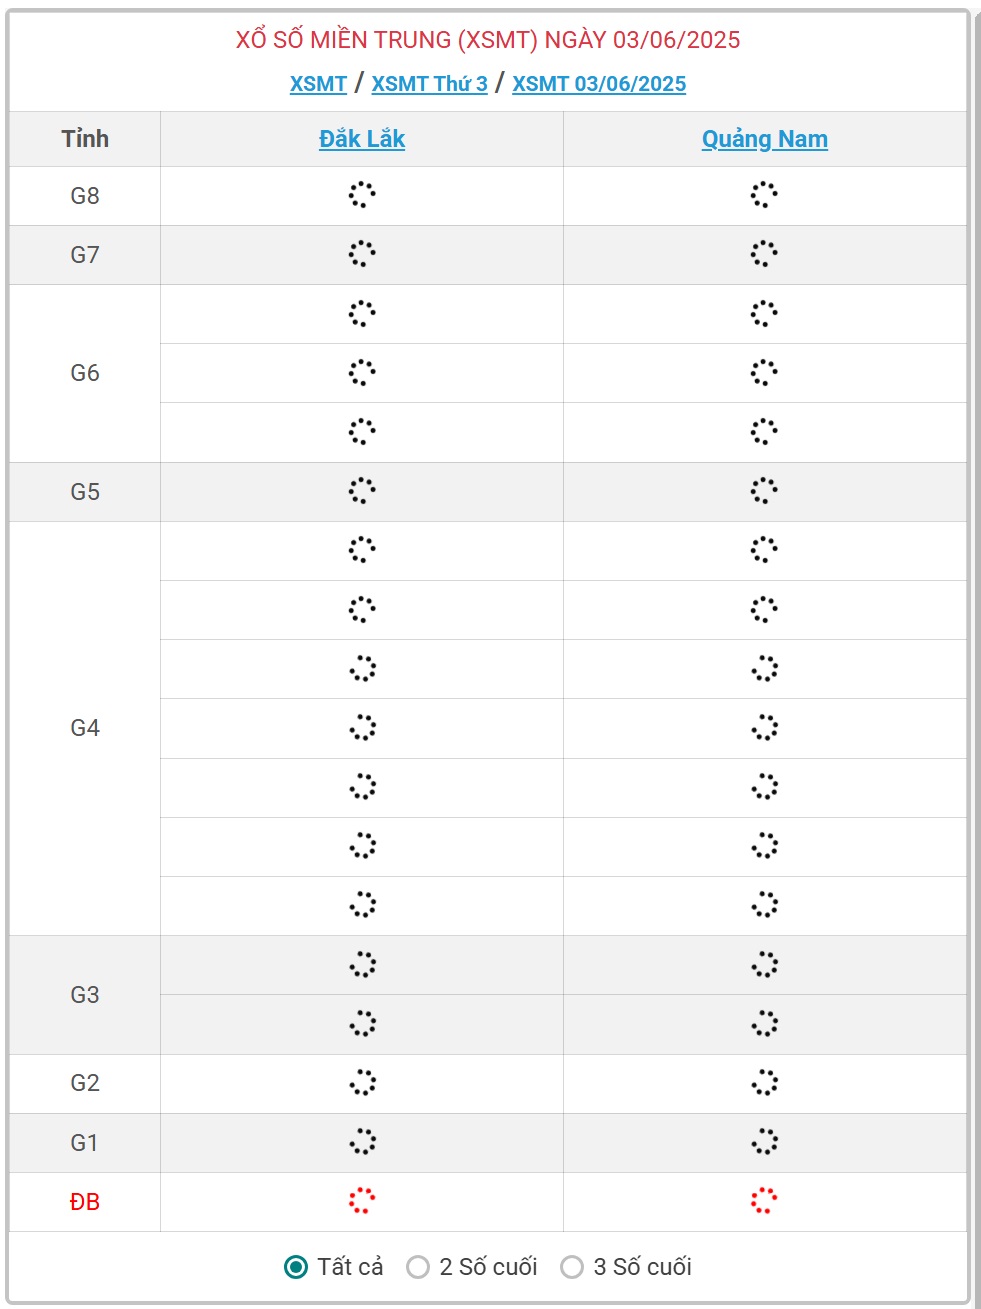
Task: Click the Tỉnh column header cell
Action: click(x=85, y=139)
